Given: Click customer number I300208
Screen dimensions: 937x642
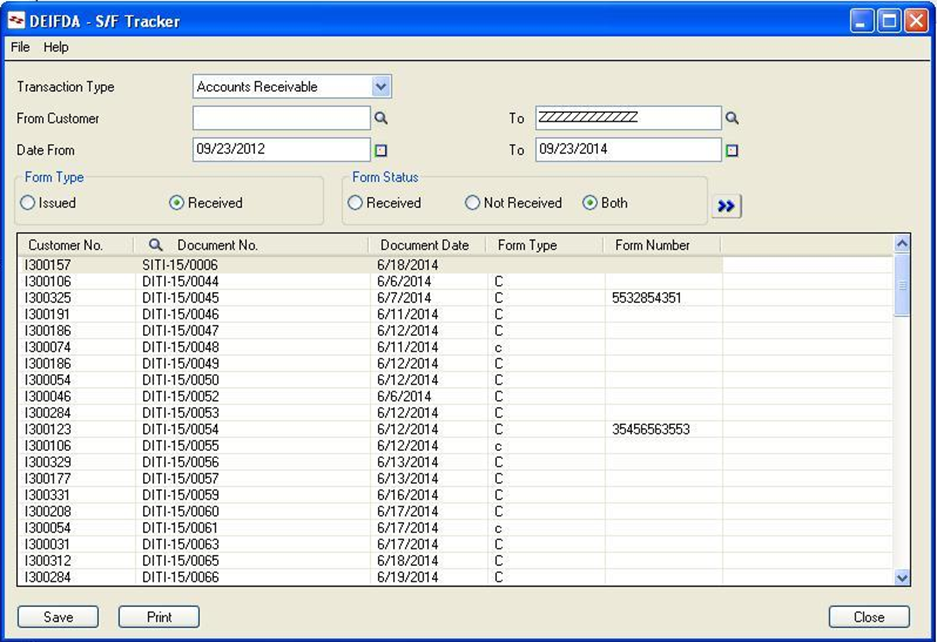Looking at the screenshot, I should tap(48, 511).
